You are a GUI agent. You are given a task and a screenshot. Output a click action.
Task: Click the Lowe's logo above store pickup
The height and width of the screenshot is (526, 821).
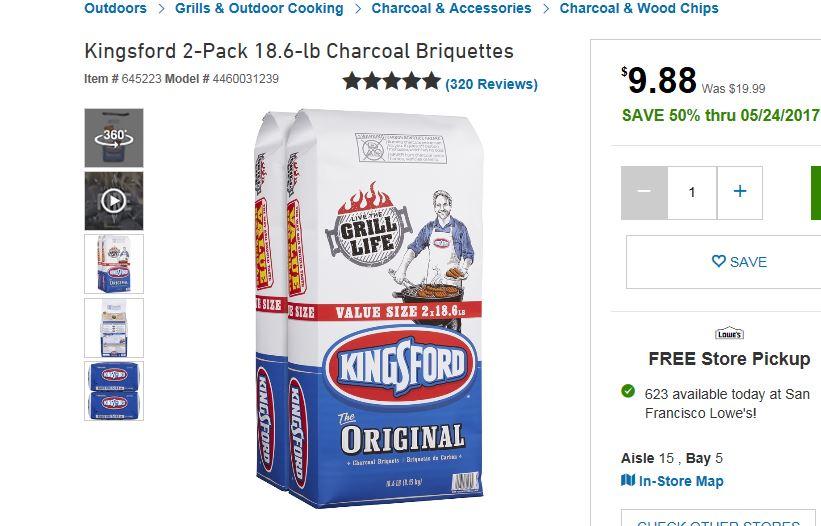(x=729, y=333)
